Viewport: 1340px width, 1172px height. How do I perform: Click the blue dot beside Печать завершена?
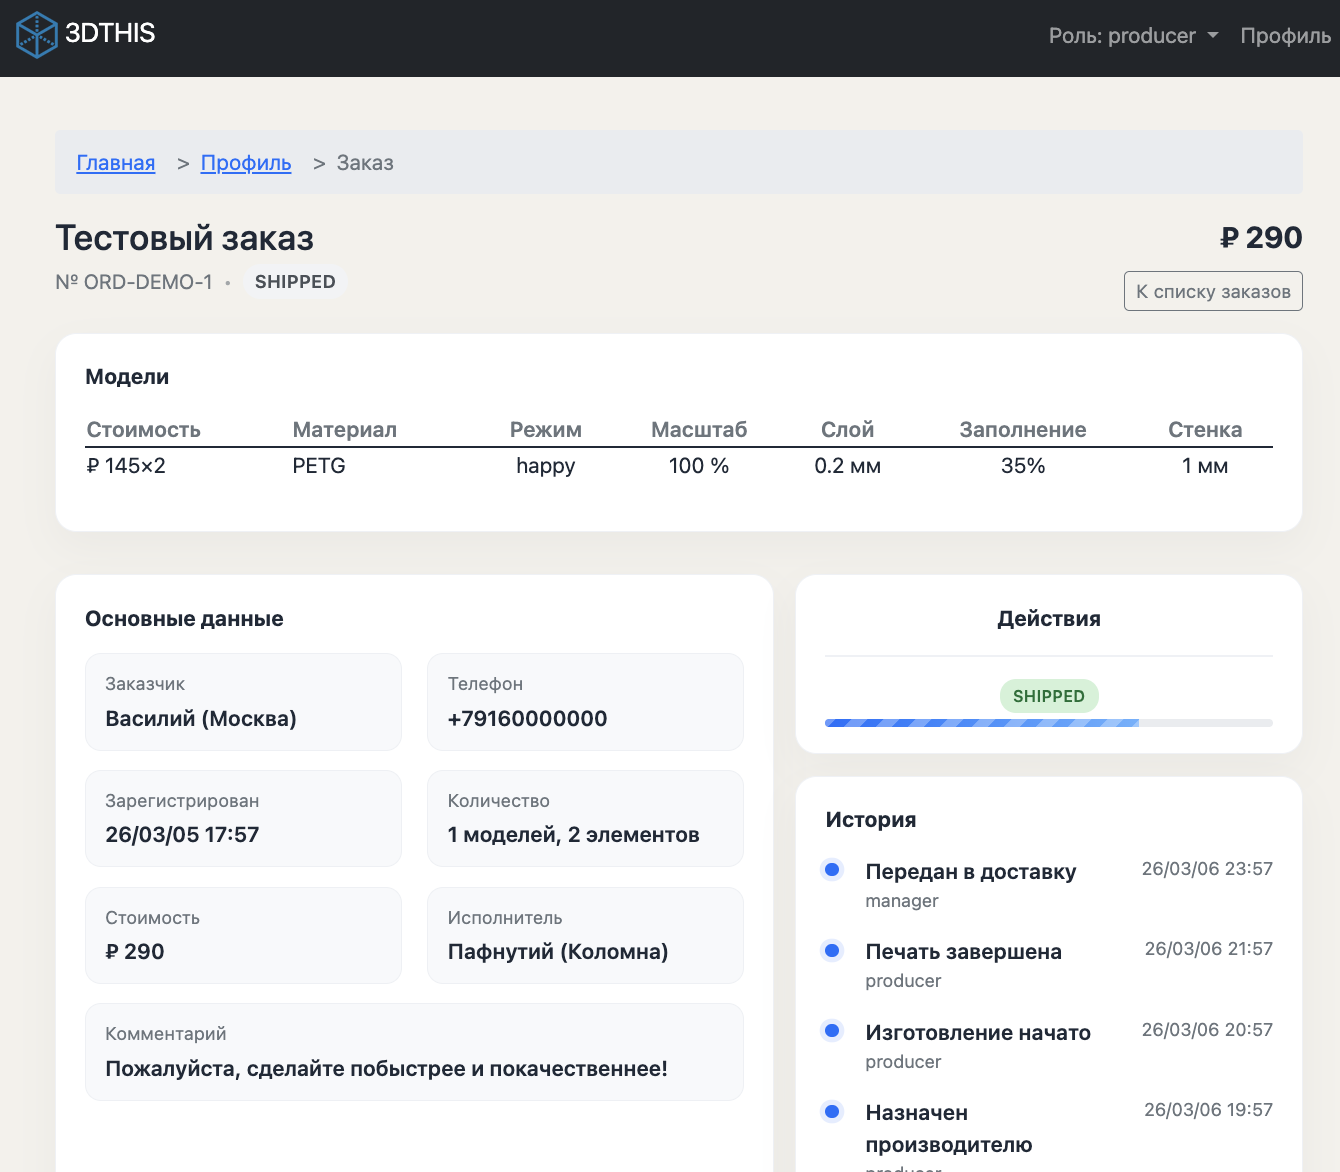(x=832, y=950)
